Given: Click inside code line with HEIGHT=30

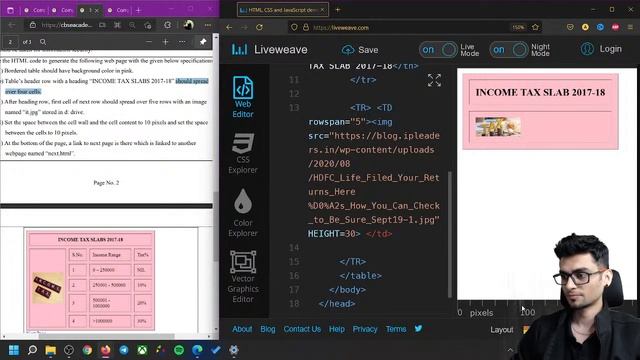Looking at the screenshot, I should pyautogui.click(x=350, y=234).
